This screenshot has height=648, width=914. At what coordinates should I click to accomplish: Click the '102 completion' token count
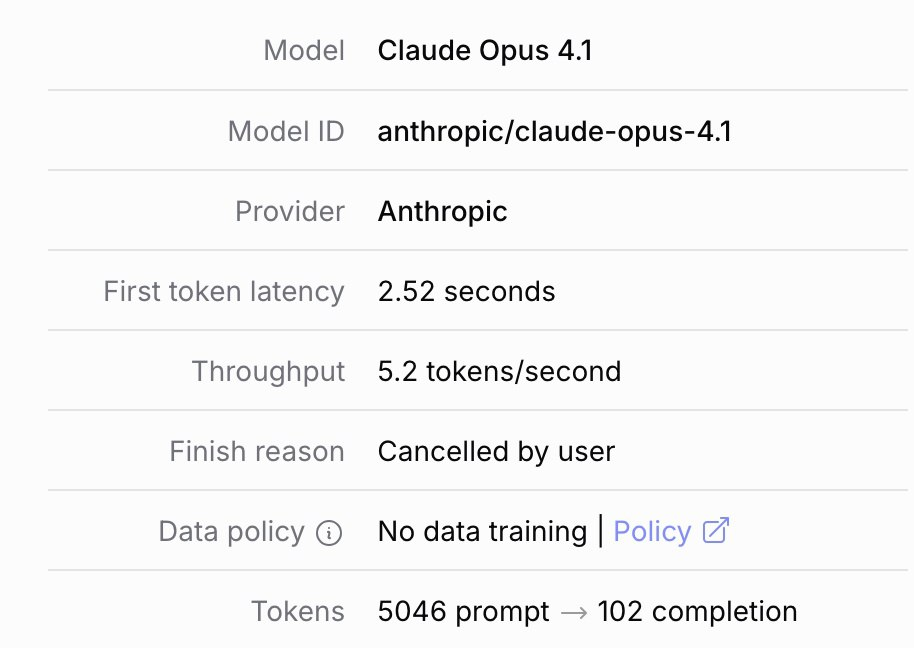pos(697,611)
